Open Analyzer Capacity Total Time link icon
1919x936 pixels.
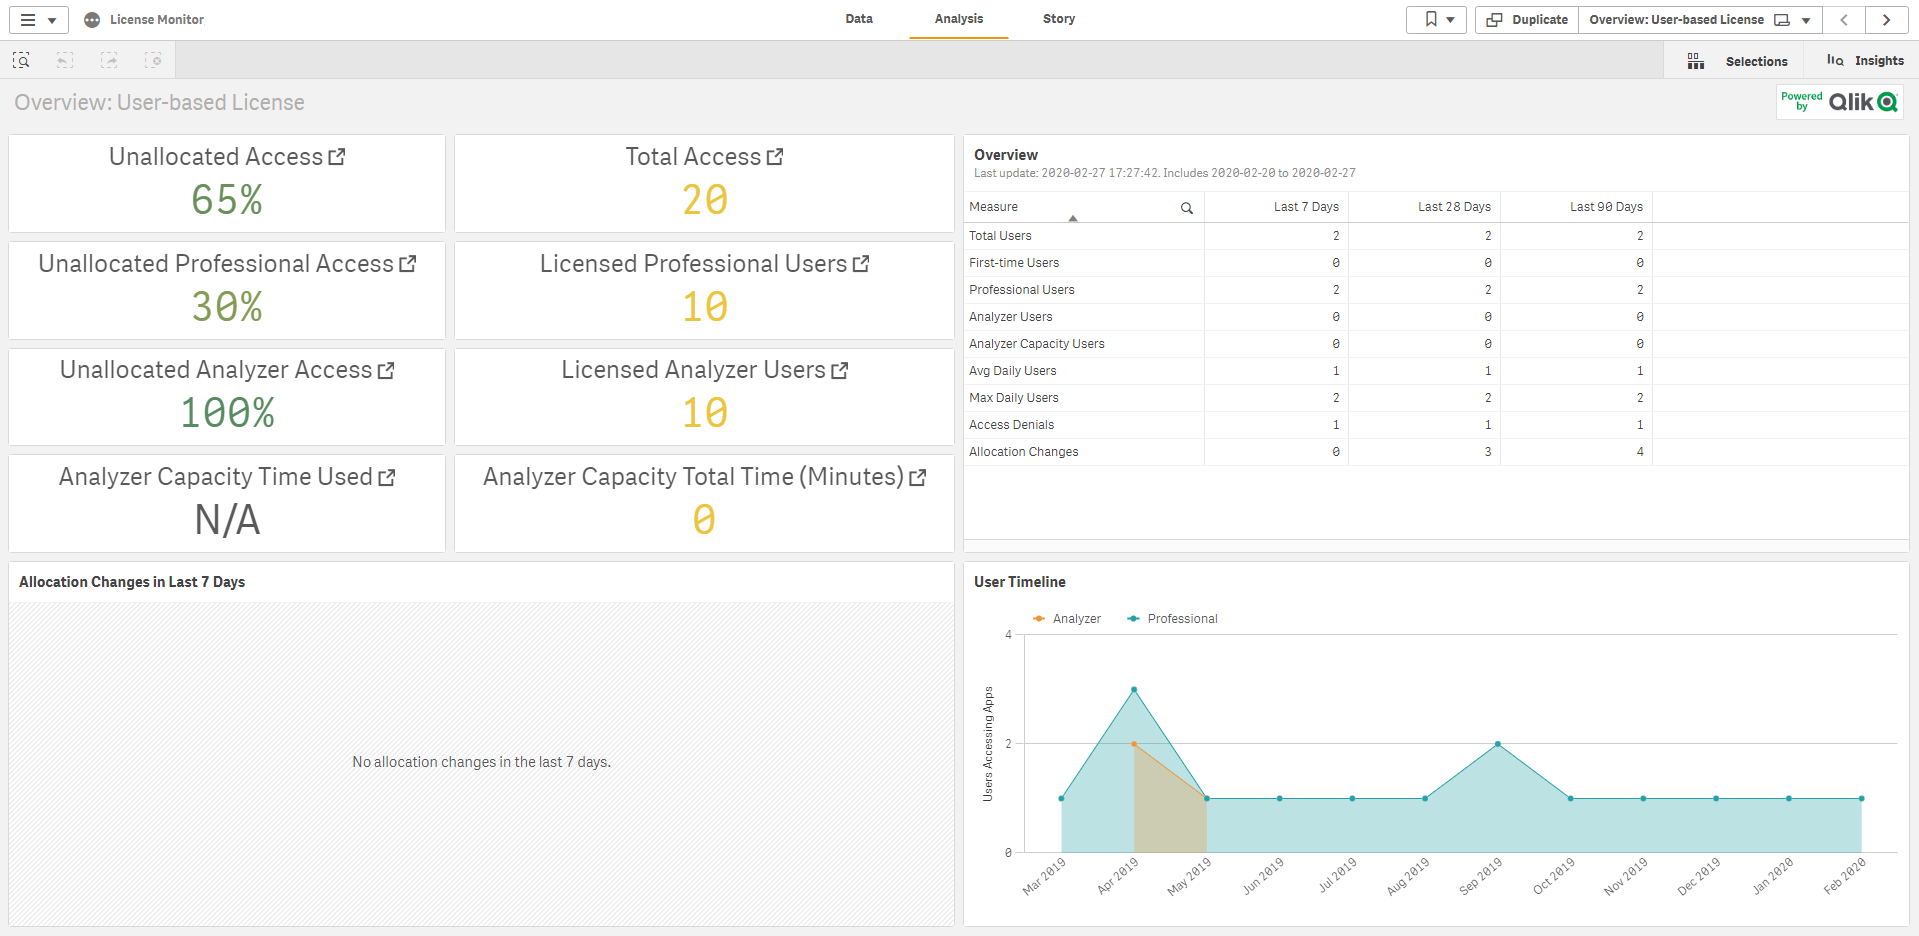point(918,477)
